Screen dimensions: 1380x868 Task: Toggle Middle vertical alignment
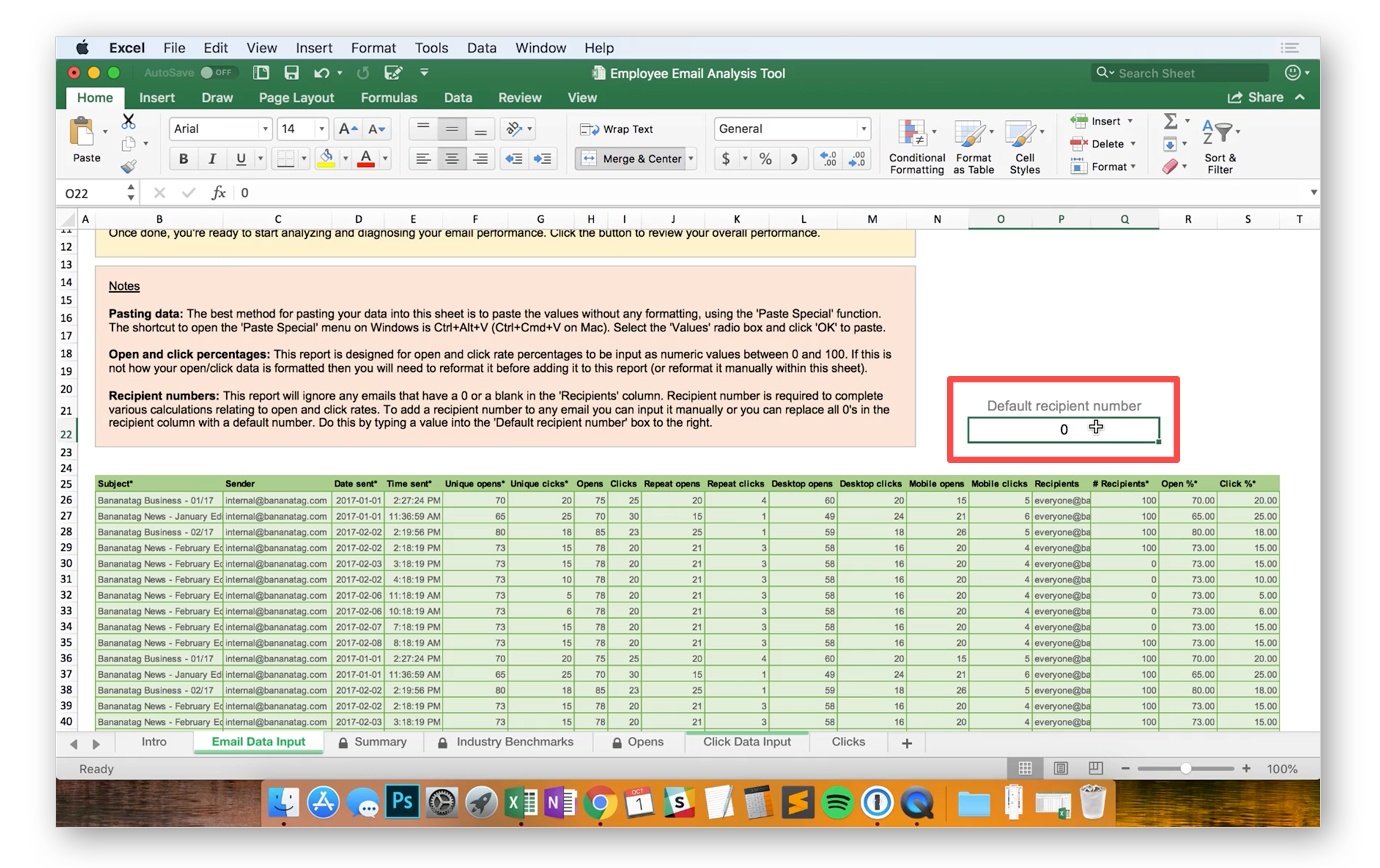click(x=452, y=129)
